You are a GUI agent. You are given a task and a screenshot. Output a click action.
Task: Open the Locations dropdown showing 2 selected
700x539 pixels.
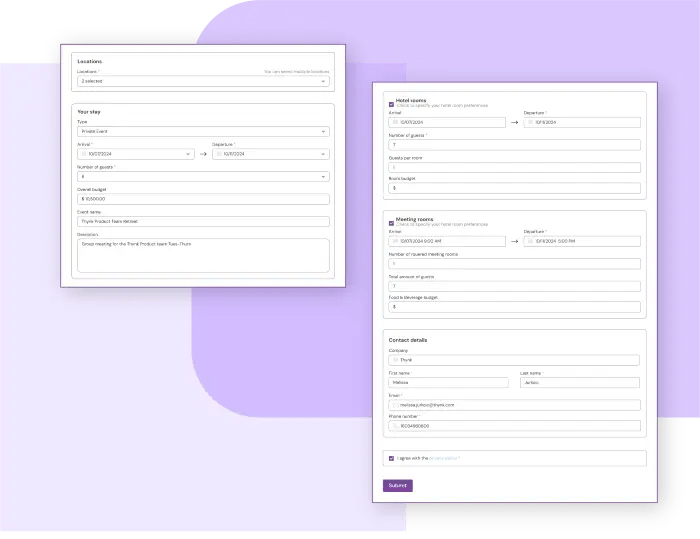pyautogui.click(x=203, y=81)
